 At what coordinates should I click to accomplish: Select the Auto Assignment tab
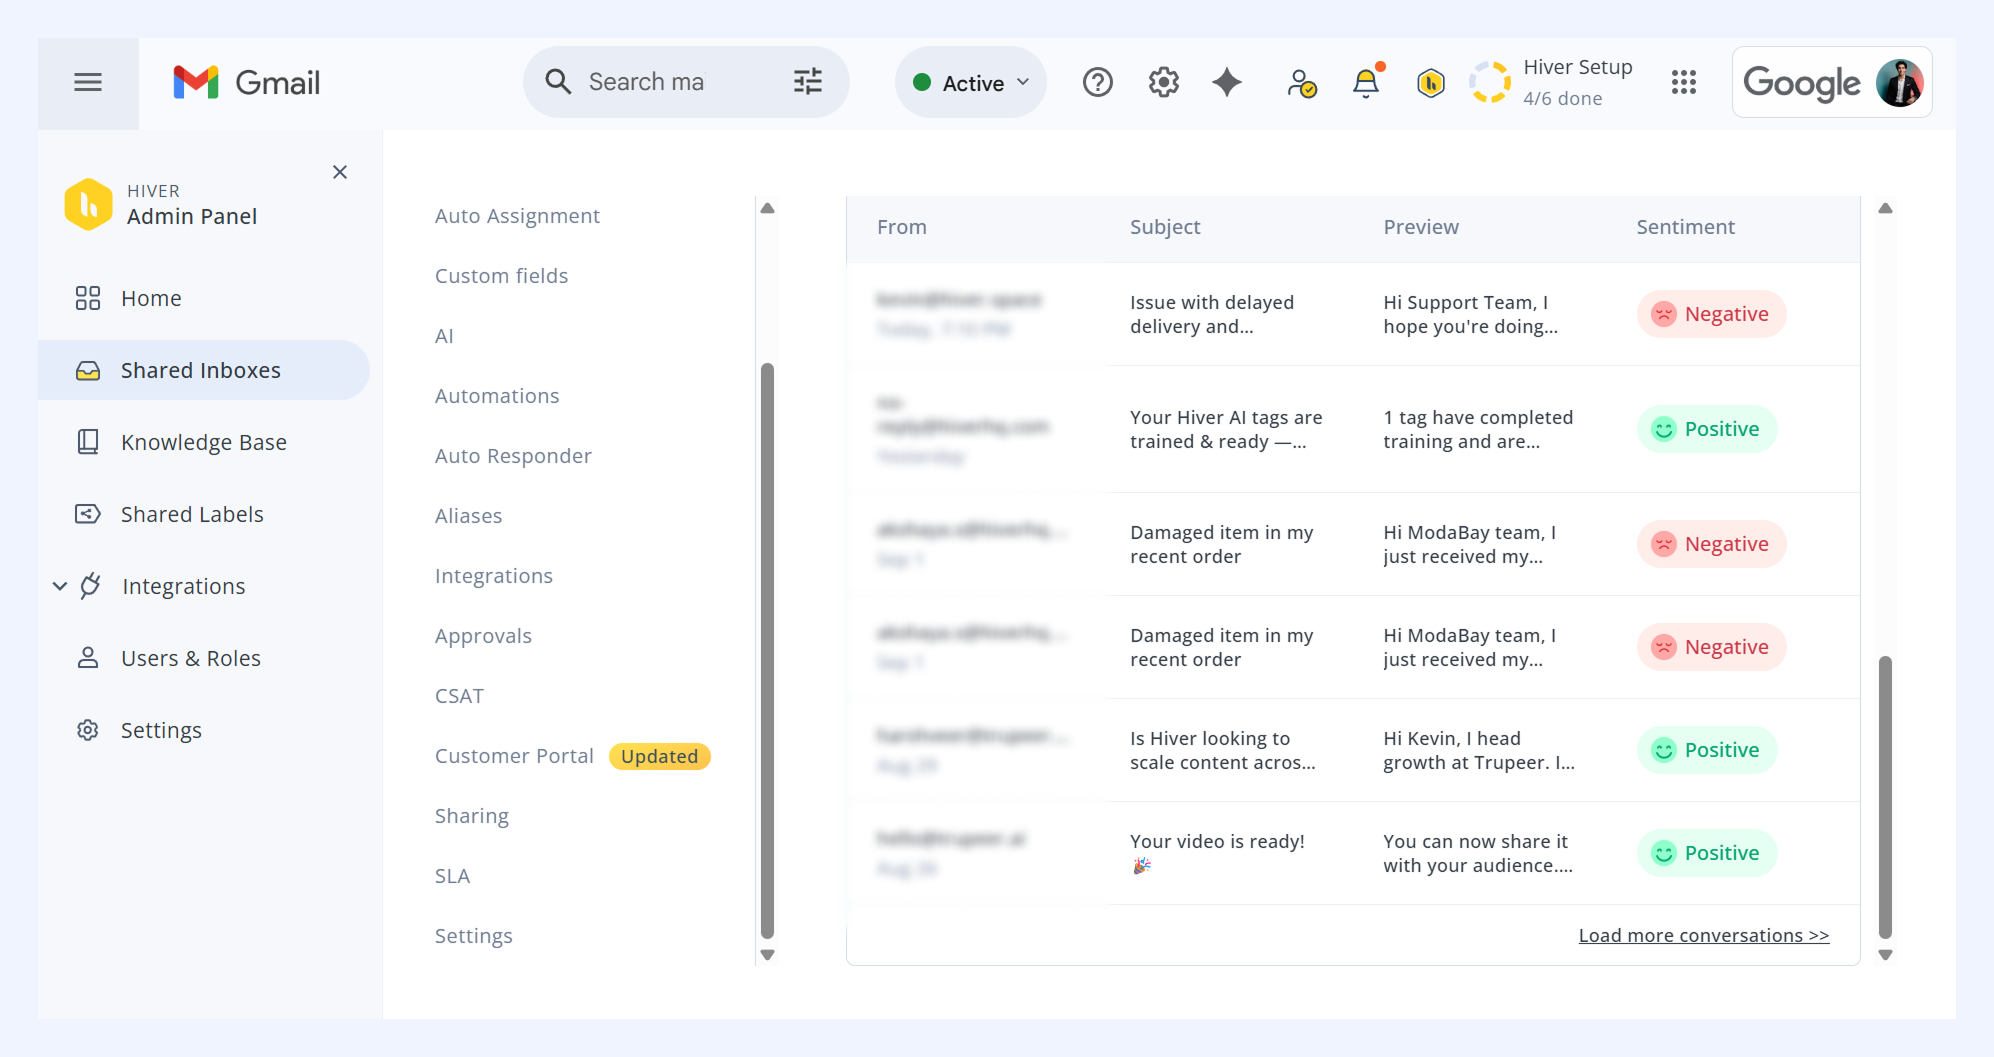(x=517, y=216)
